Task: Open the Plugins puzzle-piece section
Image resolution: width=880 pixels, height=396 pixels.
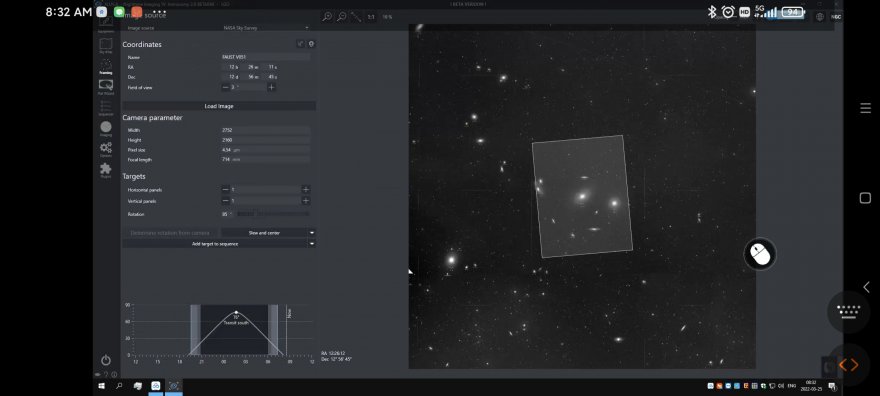Action: [x=106, y=170]
